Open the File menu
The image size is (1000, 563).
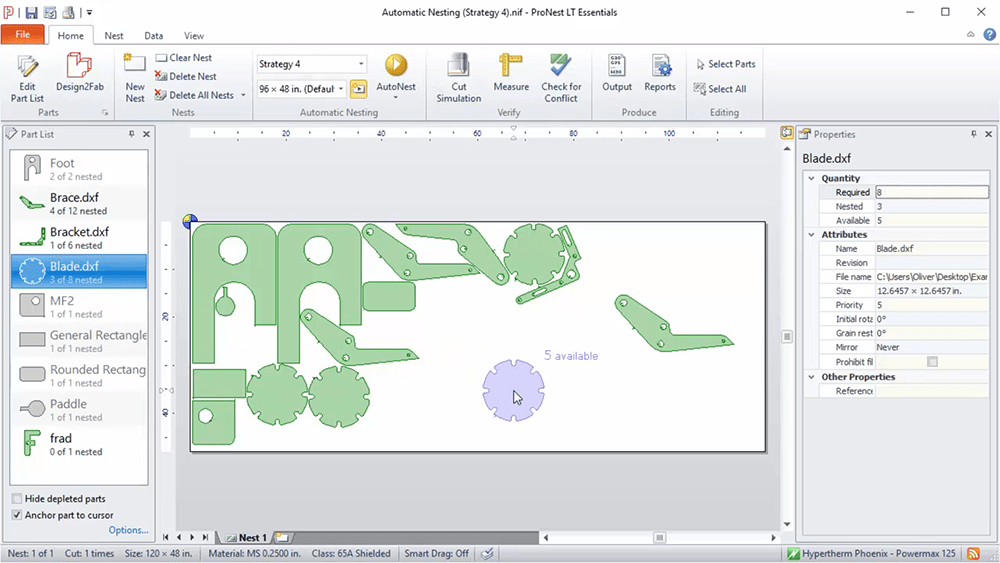click(x=22, y=35)
